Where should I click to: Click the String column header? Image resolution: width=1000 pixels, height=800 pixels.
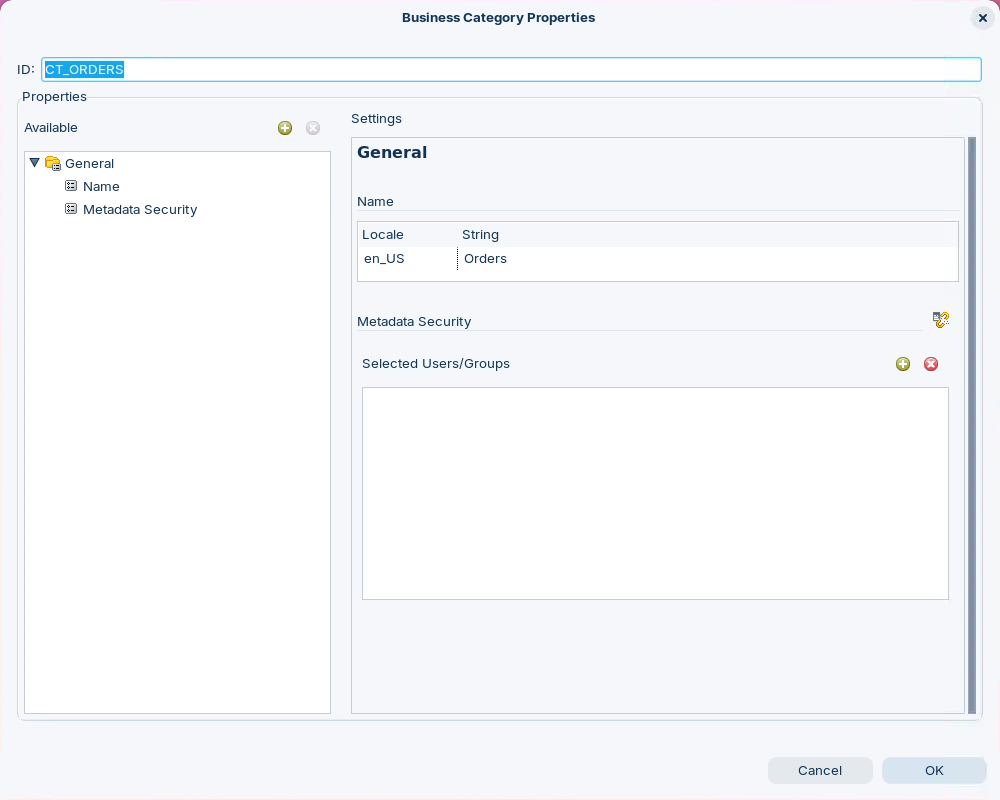(x=707, y=235)
